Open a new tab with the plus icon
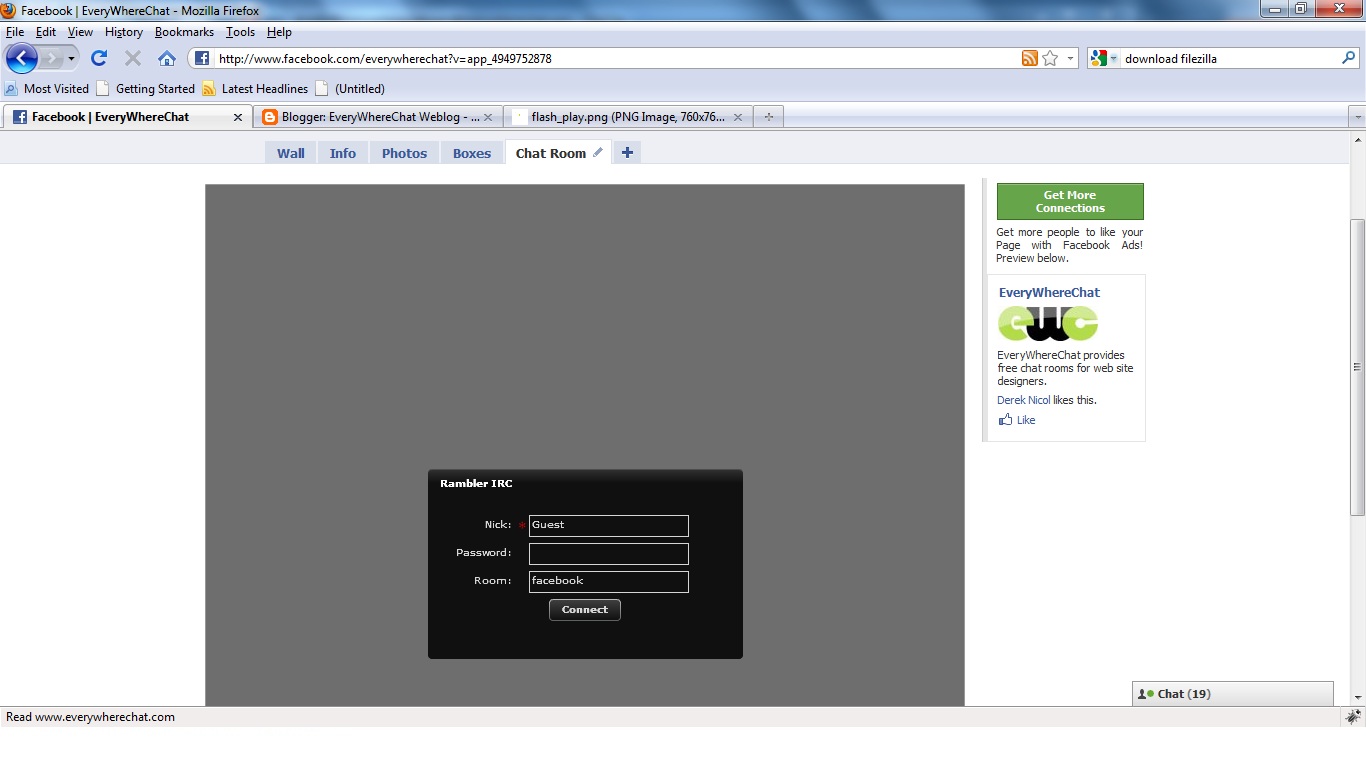This screenshot has height=760, width=1366. (768, 116)
